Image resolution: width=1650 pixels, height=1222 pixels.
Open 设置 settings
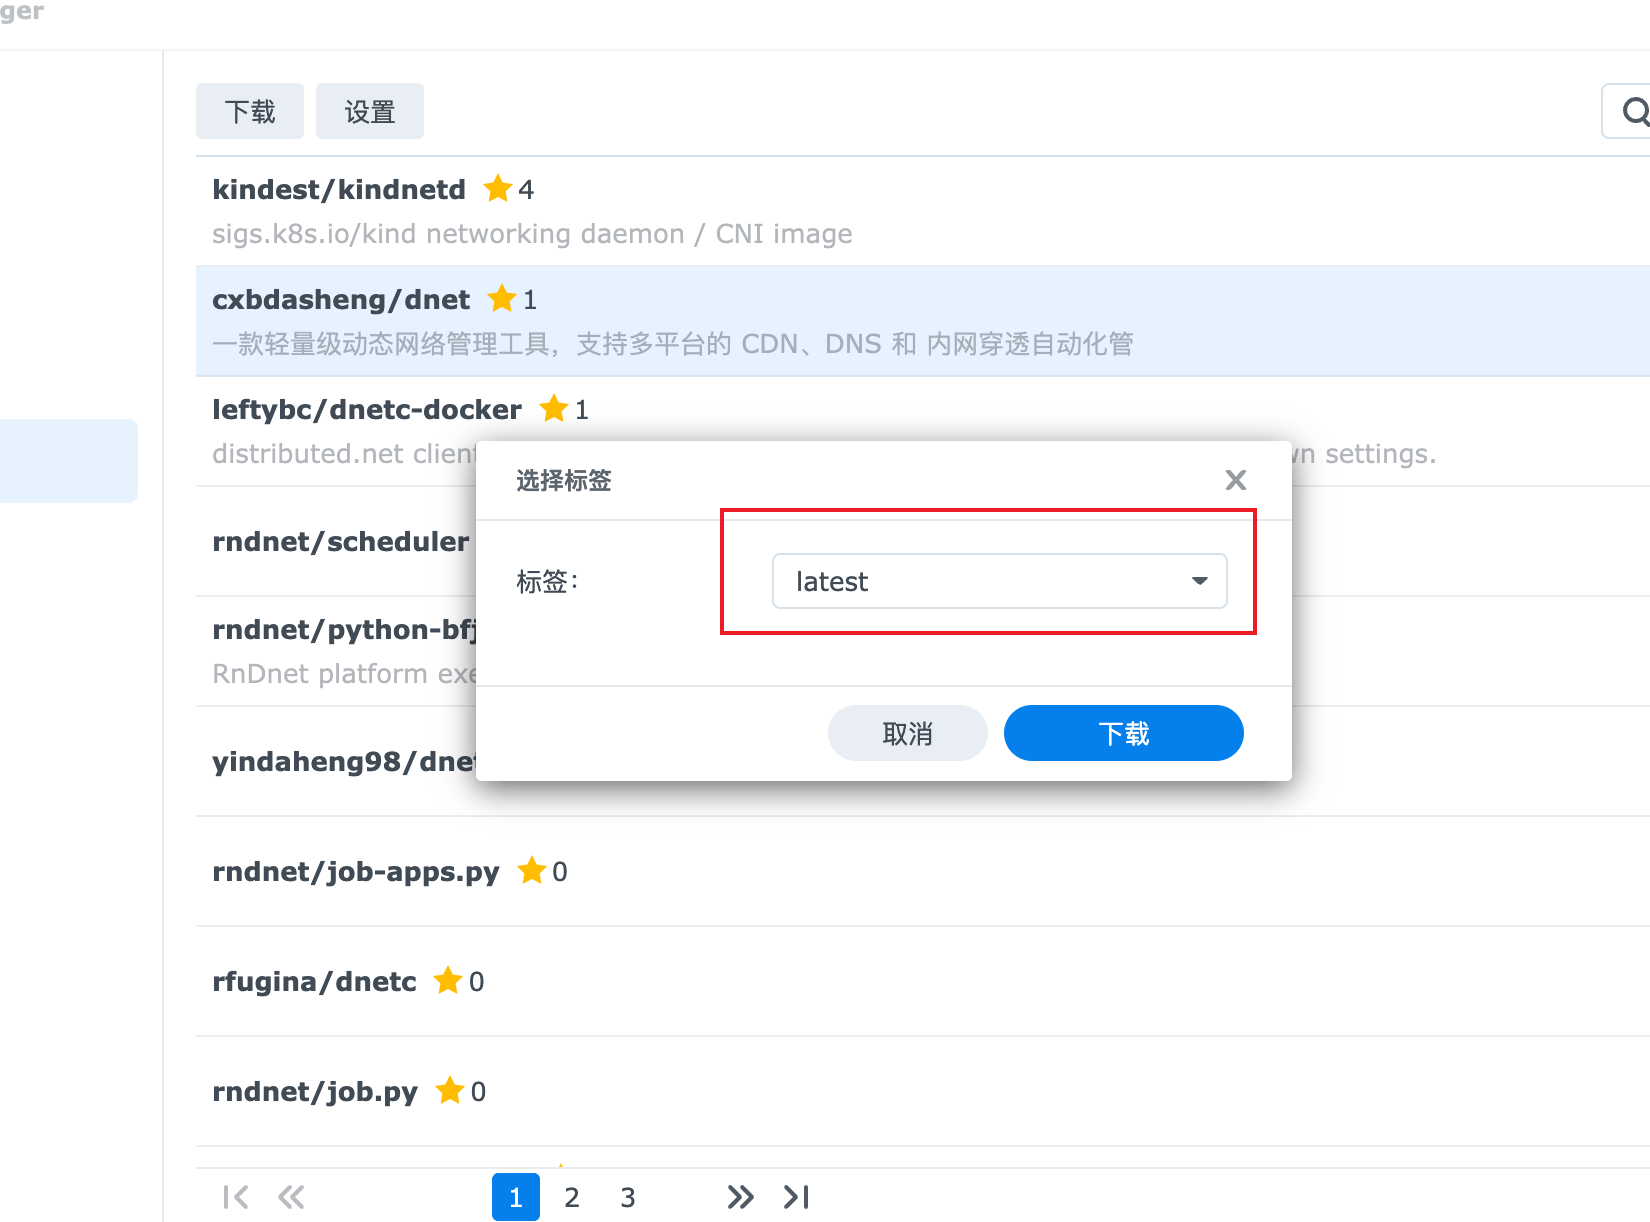click(x=369, y=111)
